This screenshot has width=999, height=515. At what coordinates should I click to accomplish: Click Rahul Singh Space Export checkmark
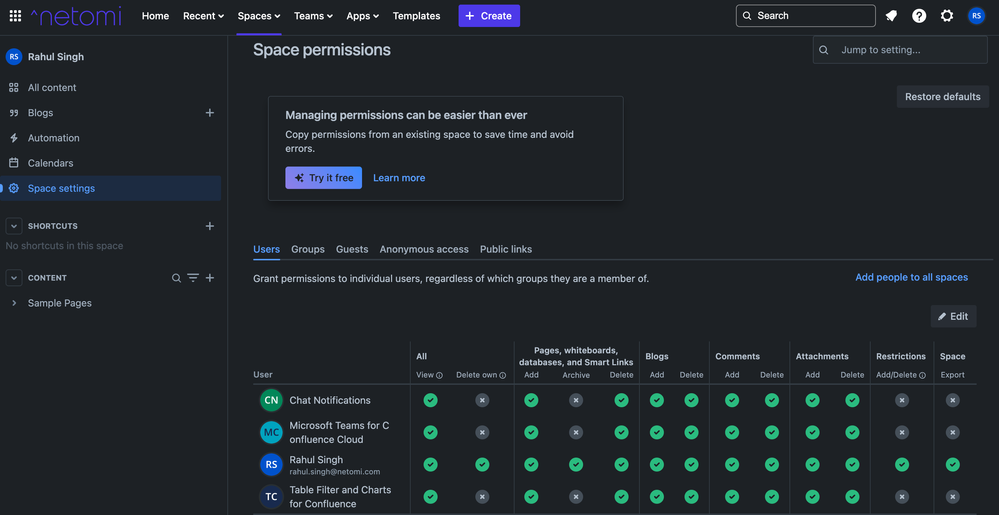(x=952, y=465)
